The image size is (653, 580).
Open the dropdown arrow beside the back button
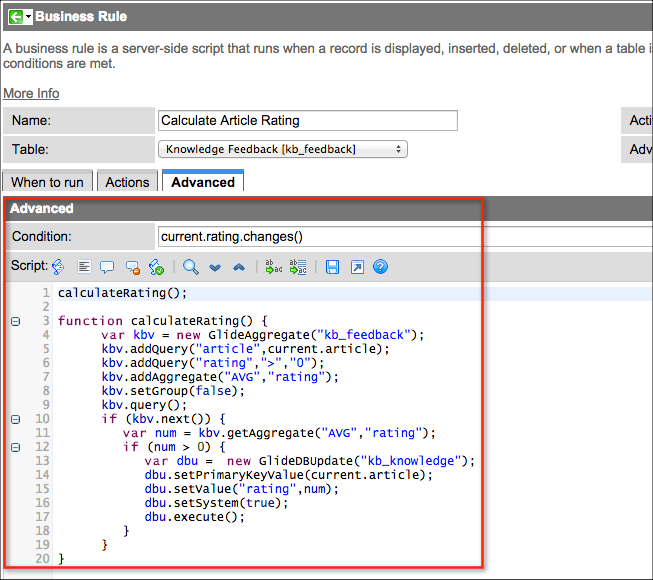(x=27, y=16)
